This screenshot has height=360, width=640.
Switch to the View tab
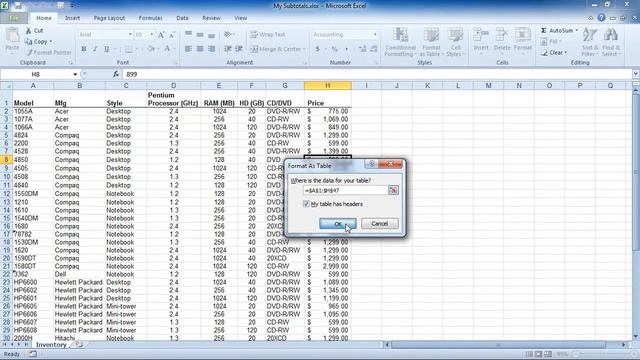point(240,18)
